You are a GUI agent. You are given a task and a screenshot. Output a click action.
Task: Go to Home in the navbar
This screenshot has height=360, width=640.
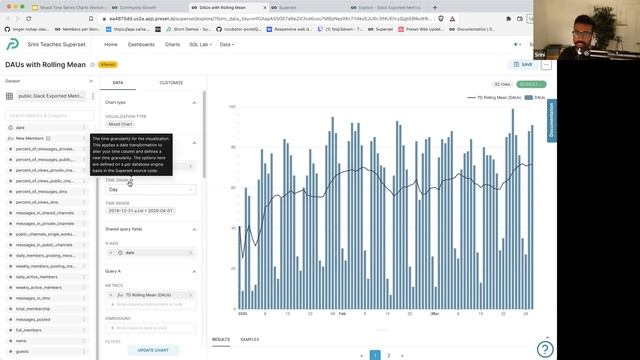coord(111,44)
